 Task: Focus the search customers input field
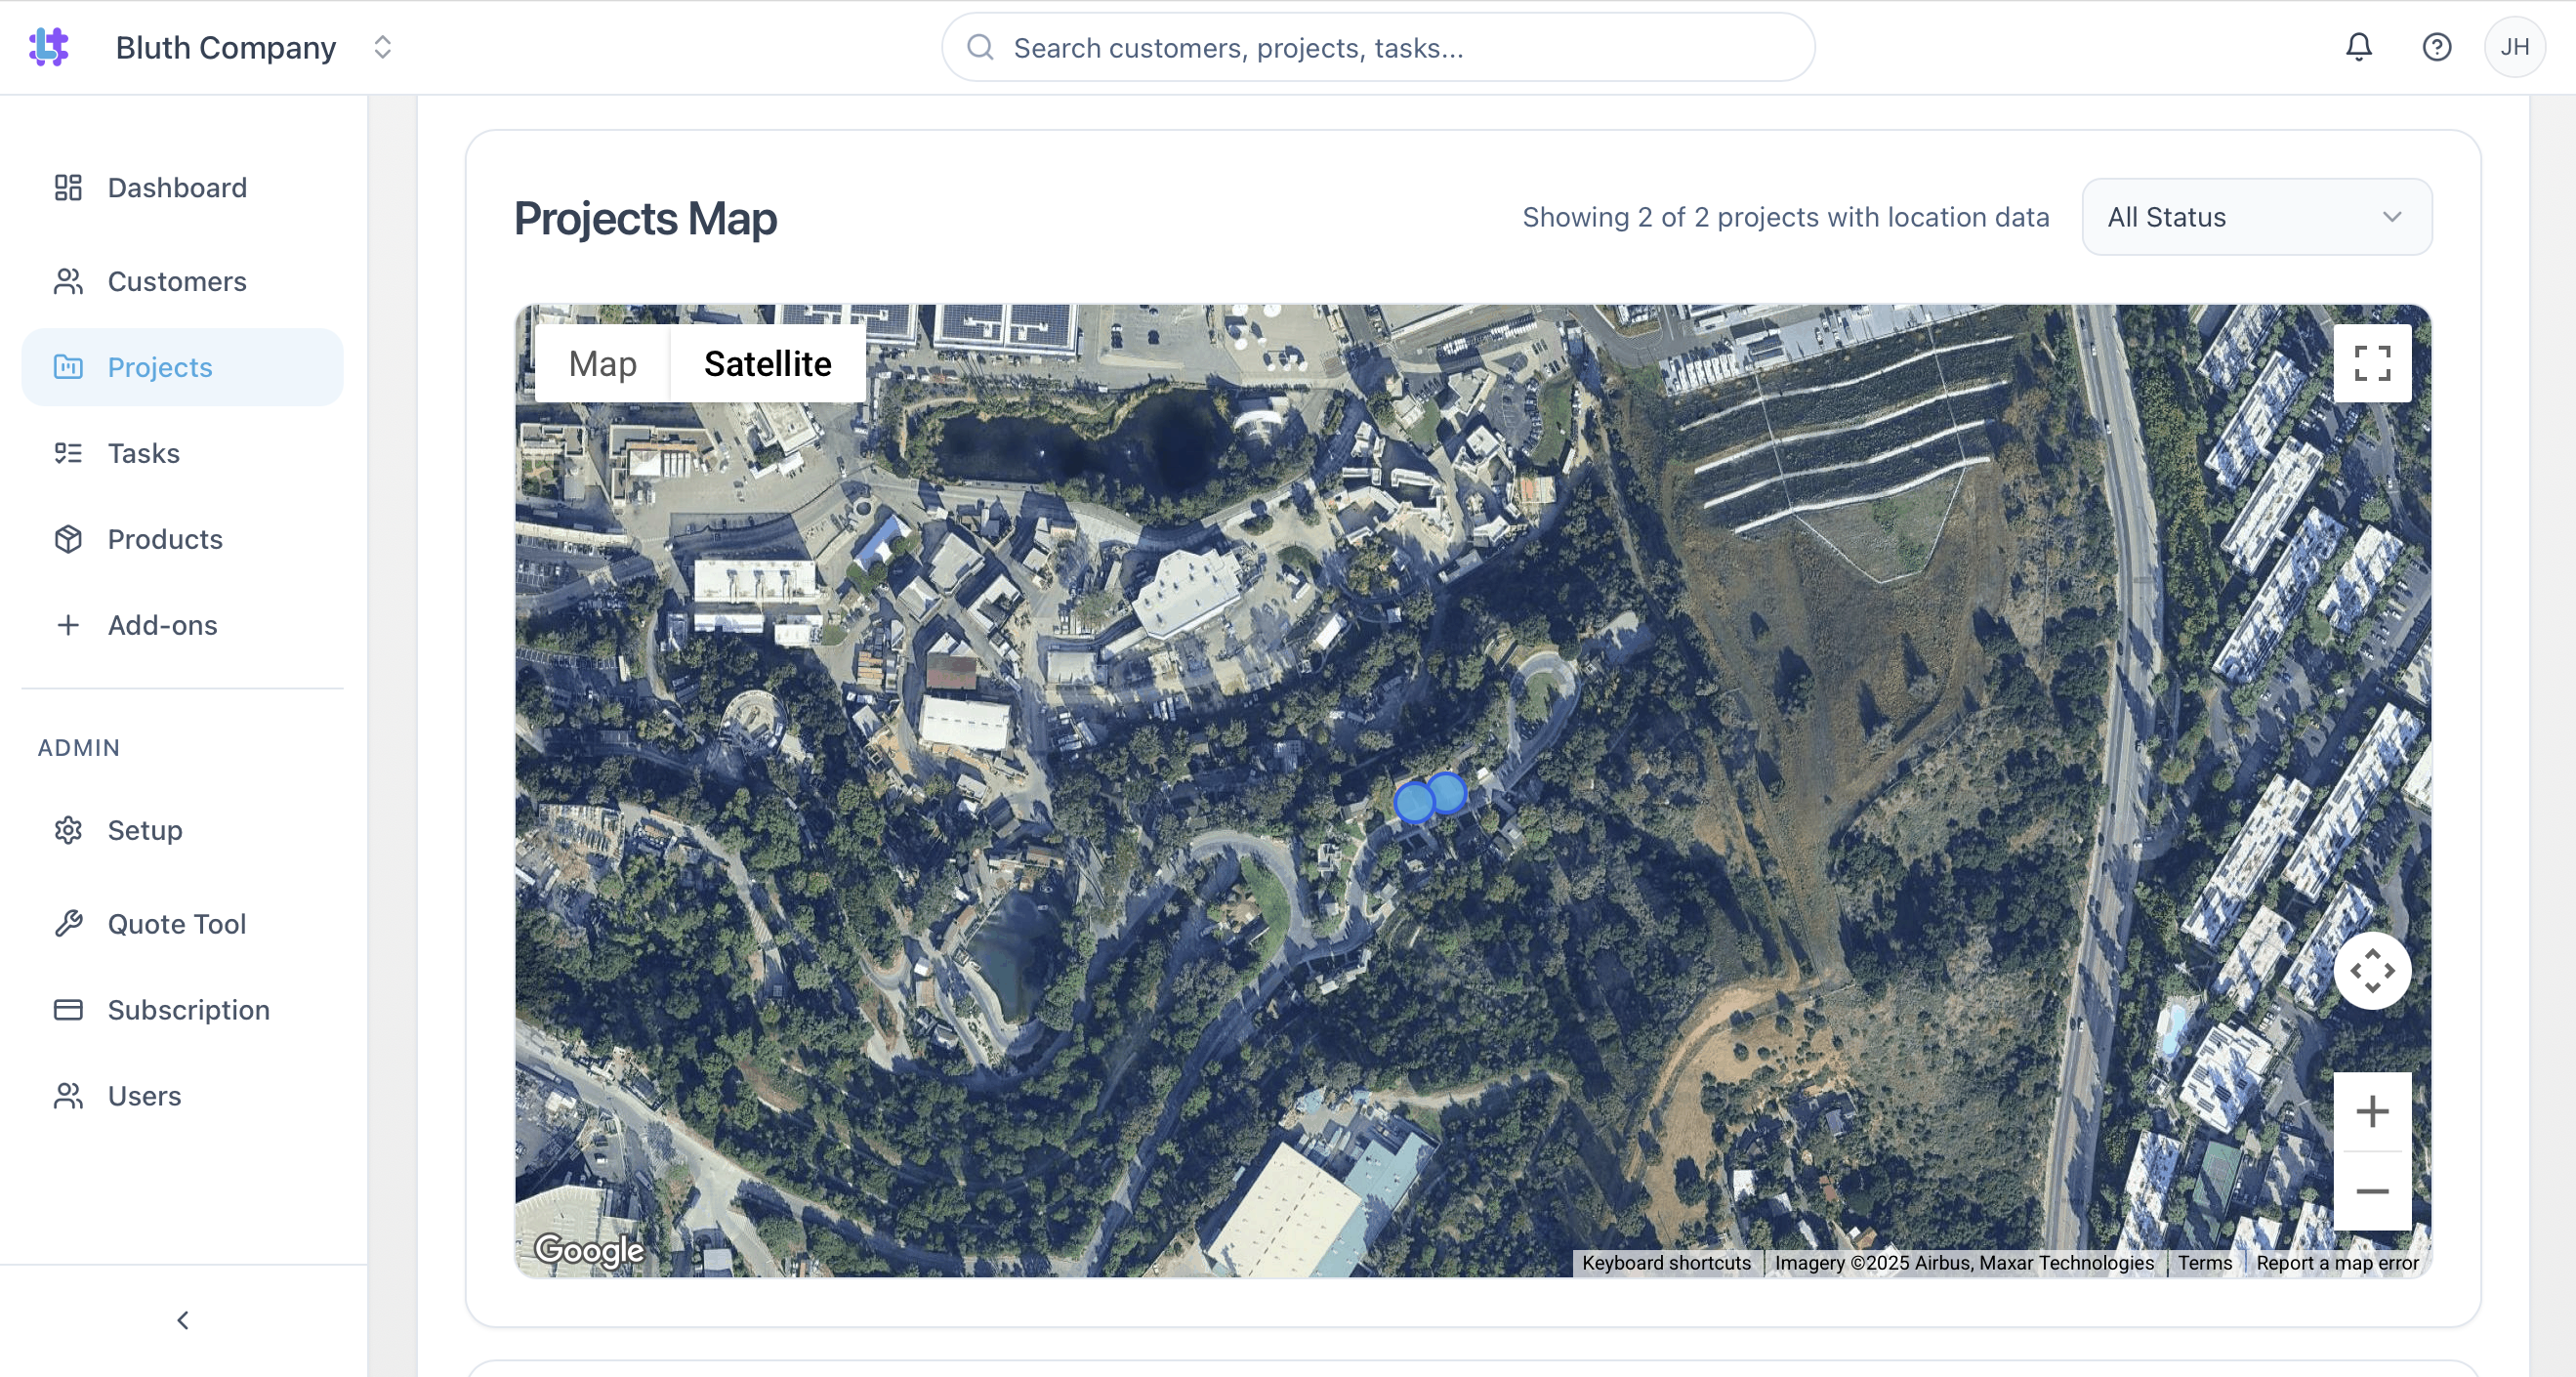click(x=1378, y=48)
